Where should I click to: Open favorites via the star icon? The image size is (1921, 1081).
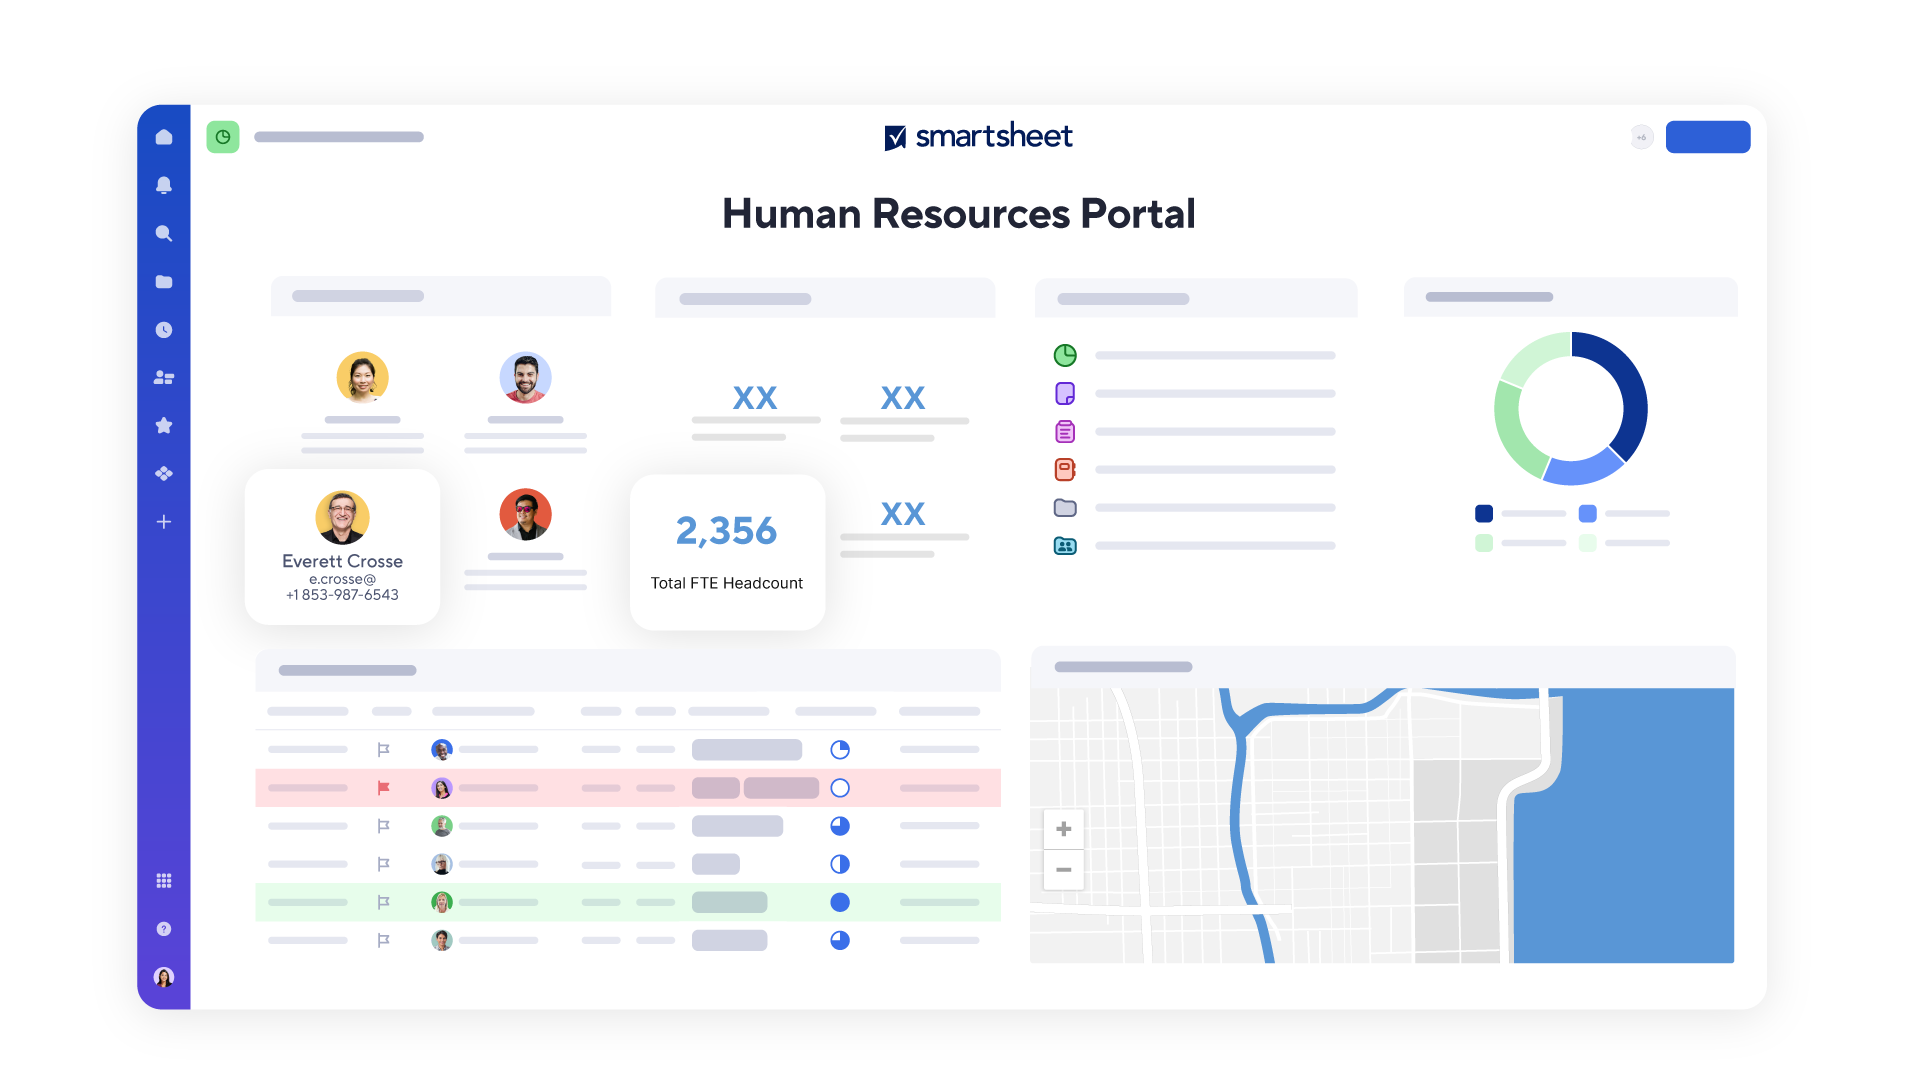(164, 425)
